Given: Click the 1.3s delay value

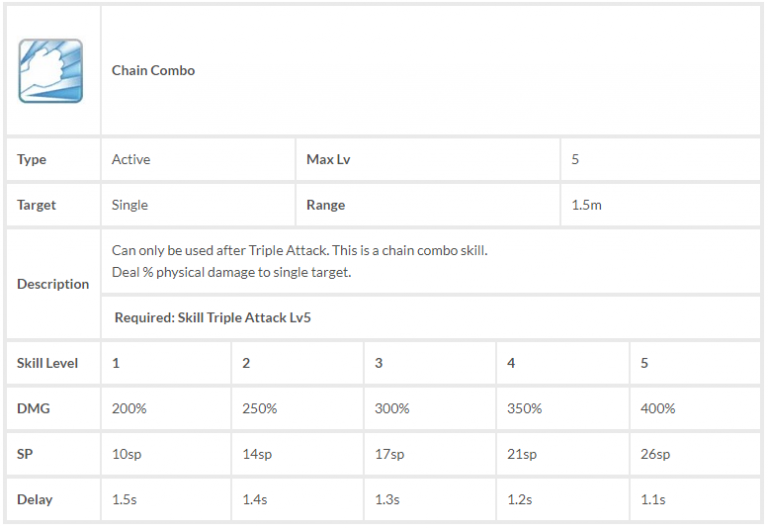Looking at the screenshot, I should coord(387,499).
